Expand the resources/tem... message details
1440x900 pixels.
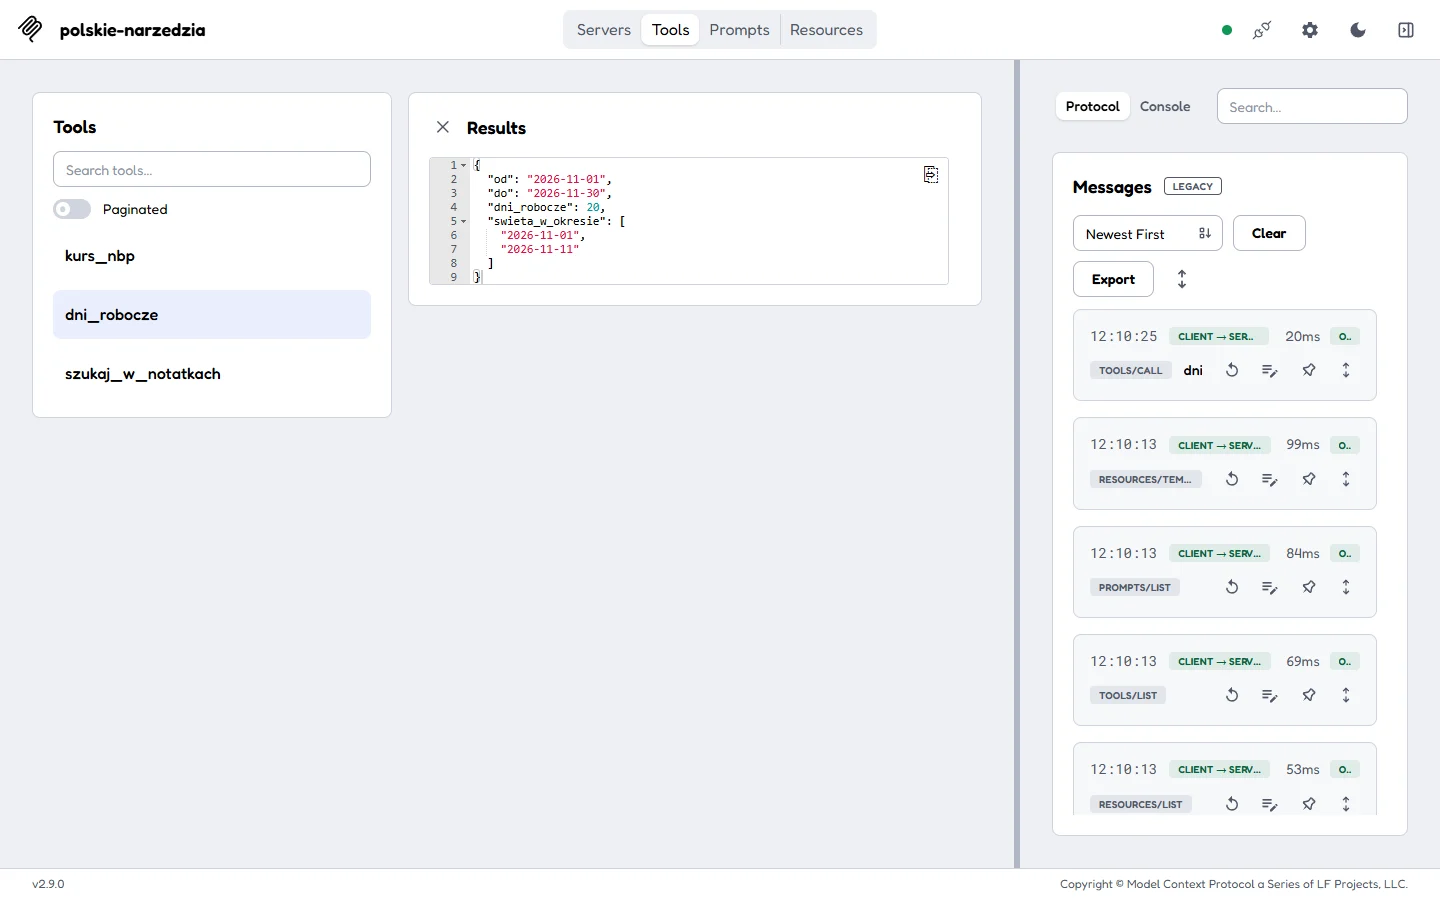coord(1346,479)
